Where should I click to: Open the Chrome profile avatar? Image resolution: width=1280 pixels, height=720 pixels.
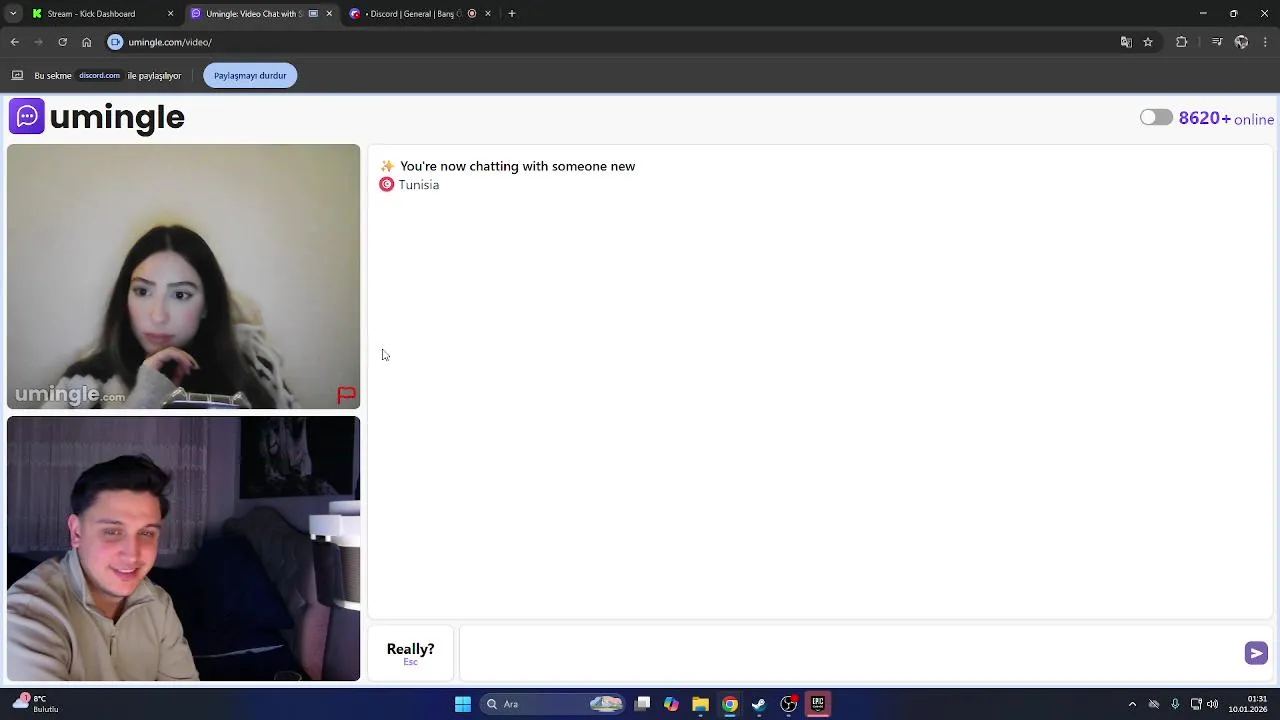1241,42
